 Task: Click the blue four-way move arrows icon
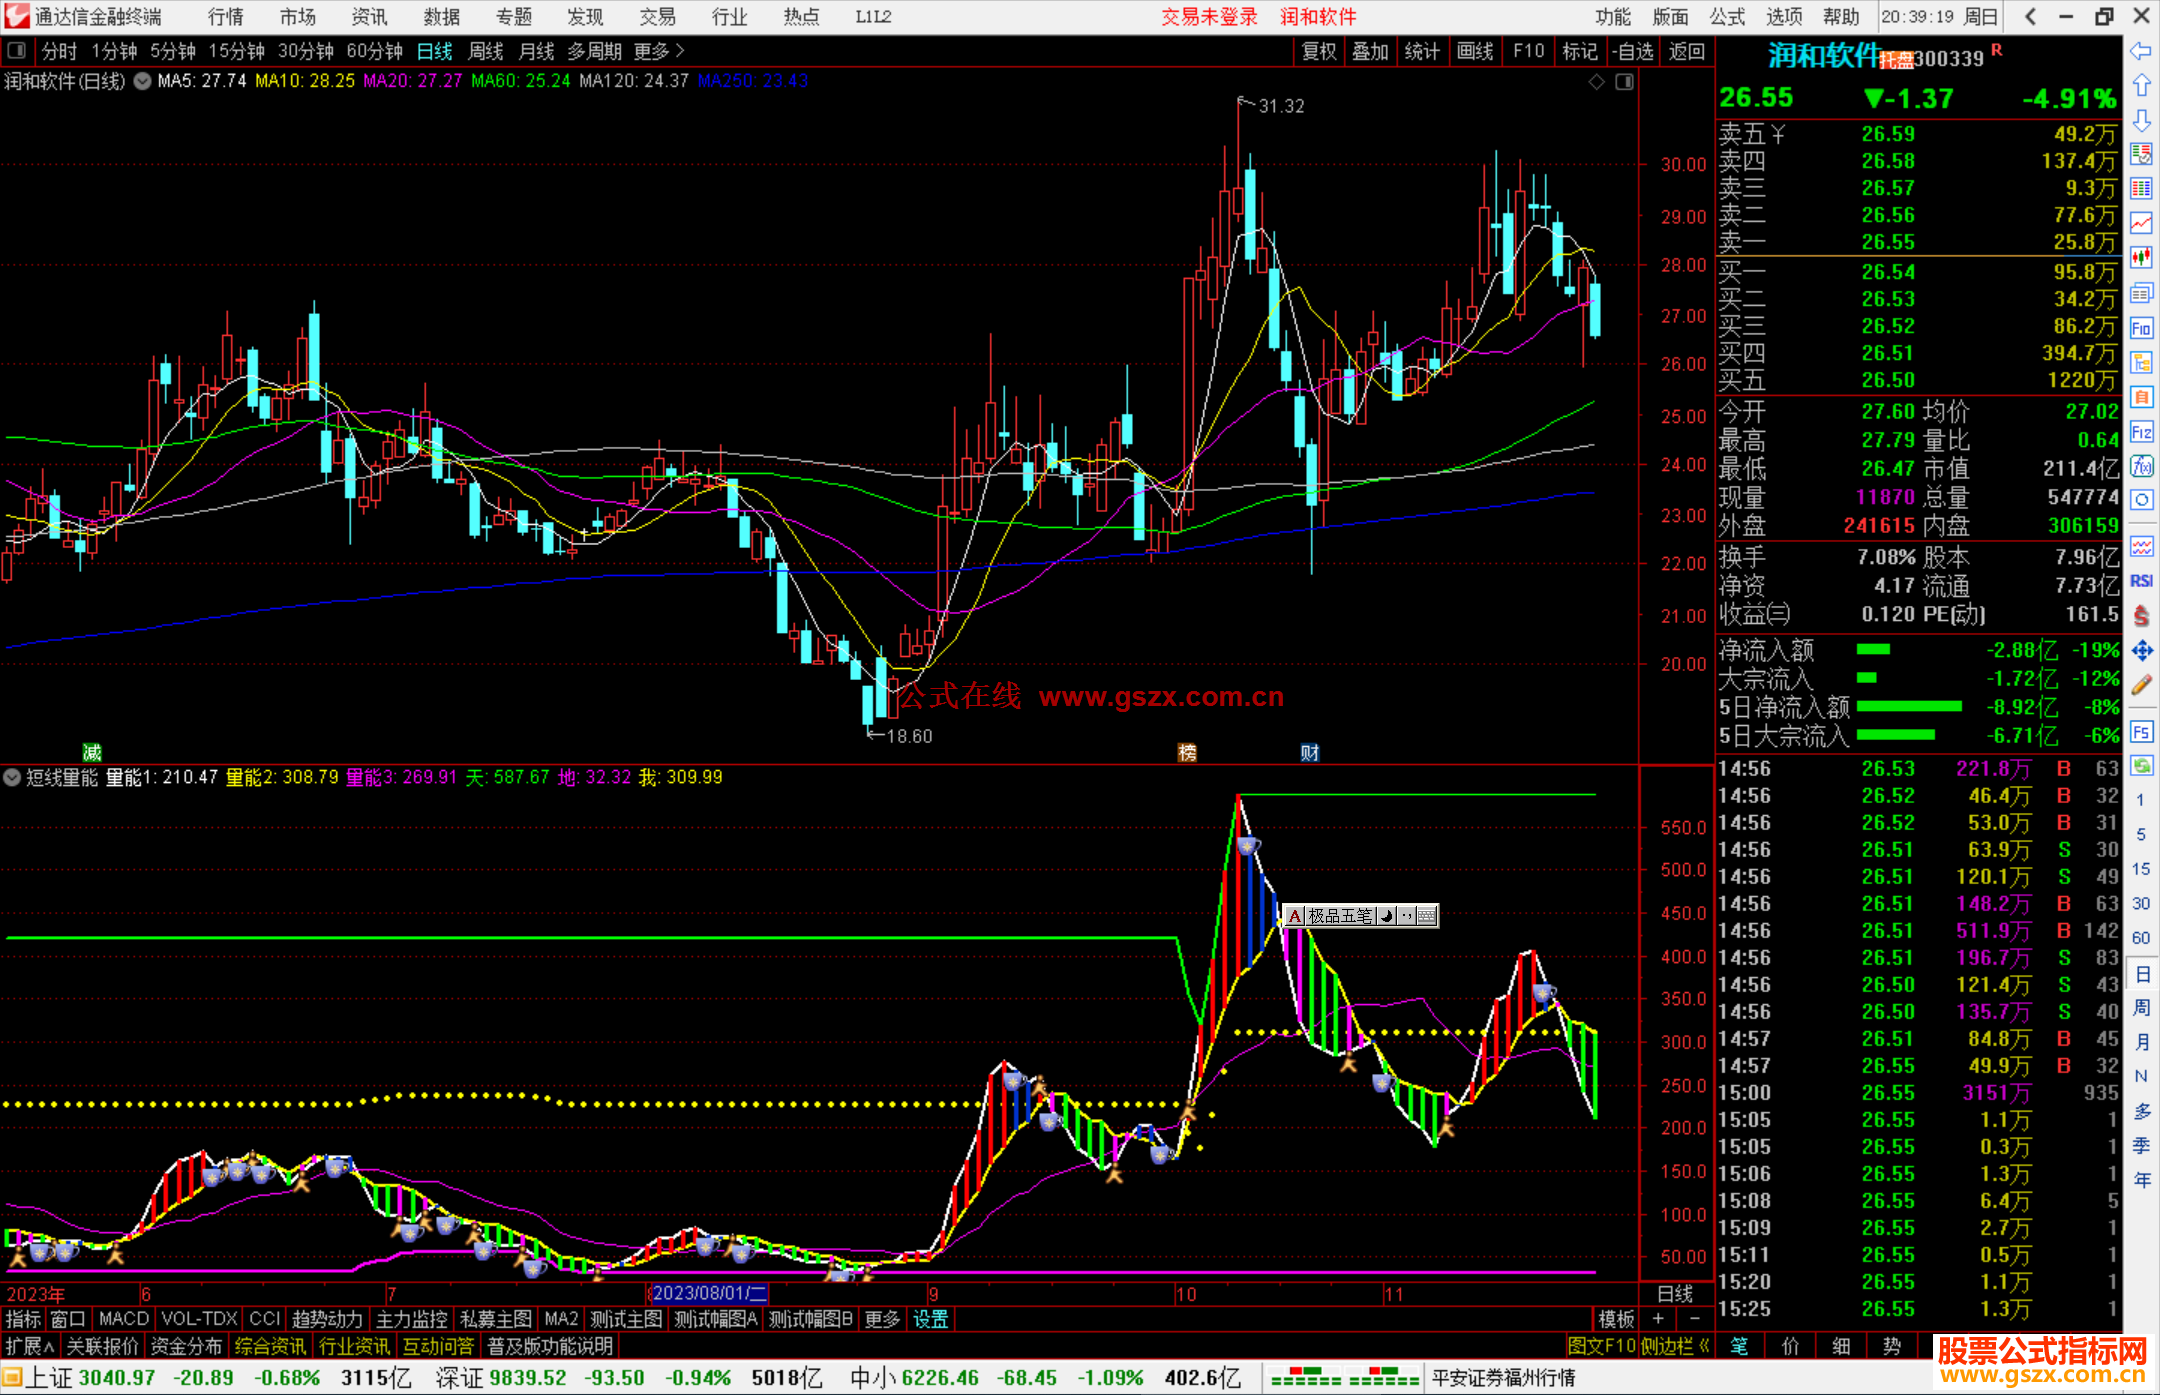[x=2141, y=651]
